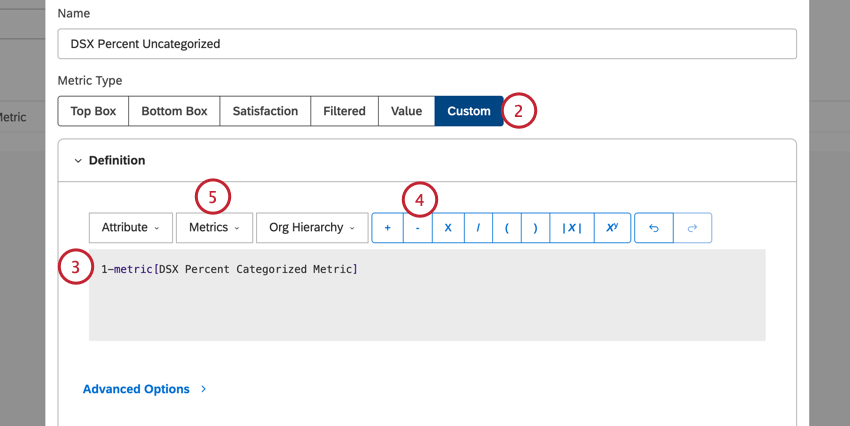The width and height of the screenshot is (850, 426).
Task: Click the metric Name input field
Action: coord(427,44)
